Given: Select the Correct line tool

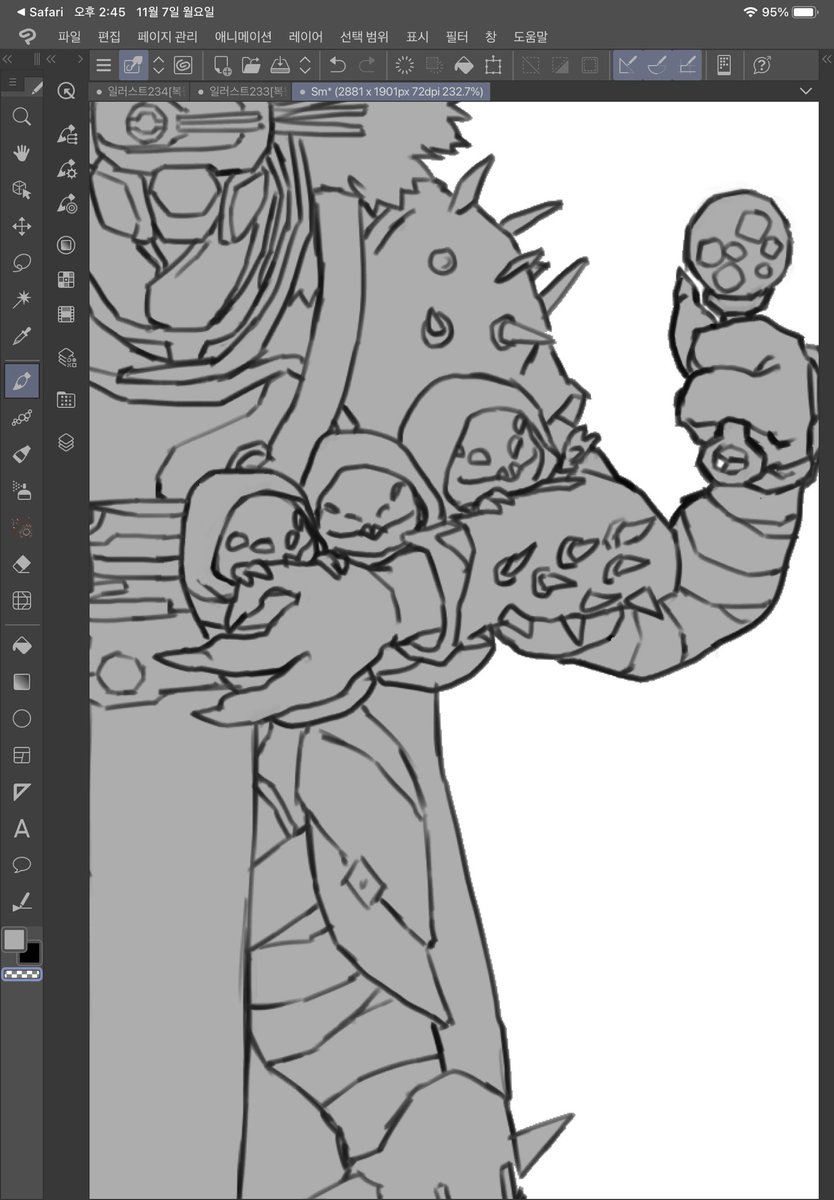Looking at the screenshot, I should pyautogui.click(x=21, y=902).
